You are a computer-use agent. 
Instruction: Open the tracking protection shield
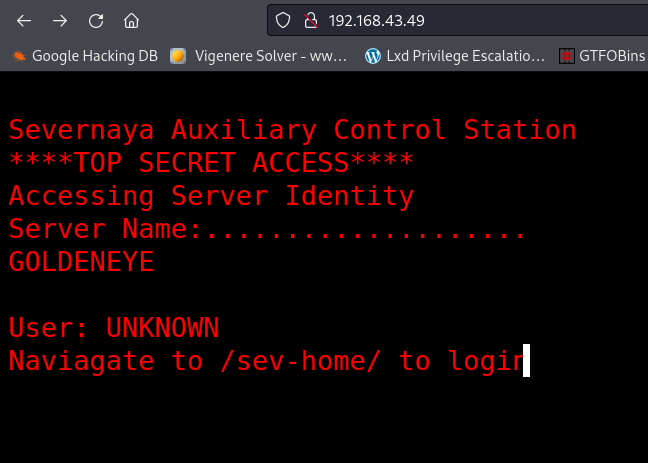pyautogui.click(x=283, y=20)
